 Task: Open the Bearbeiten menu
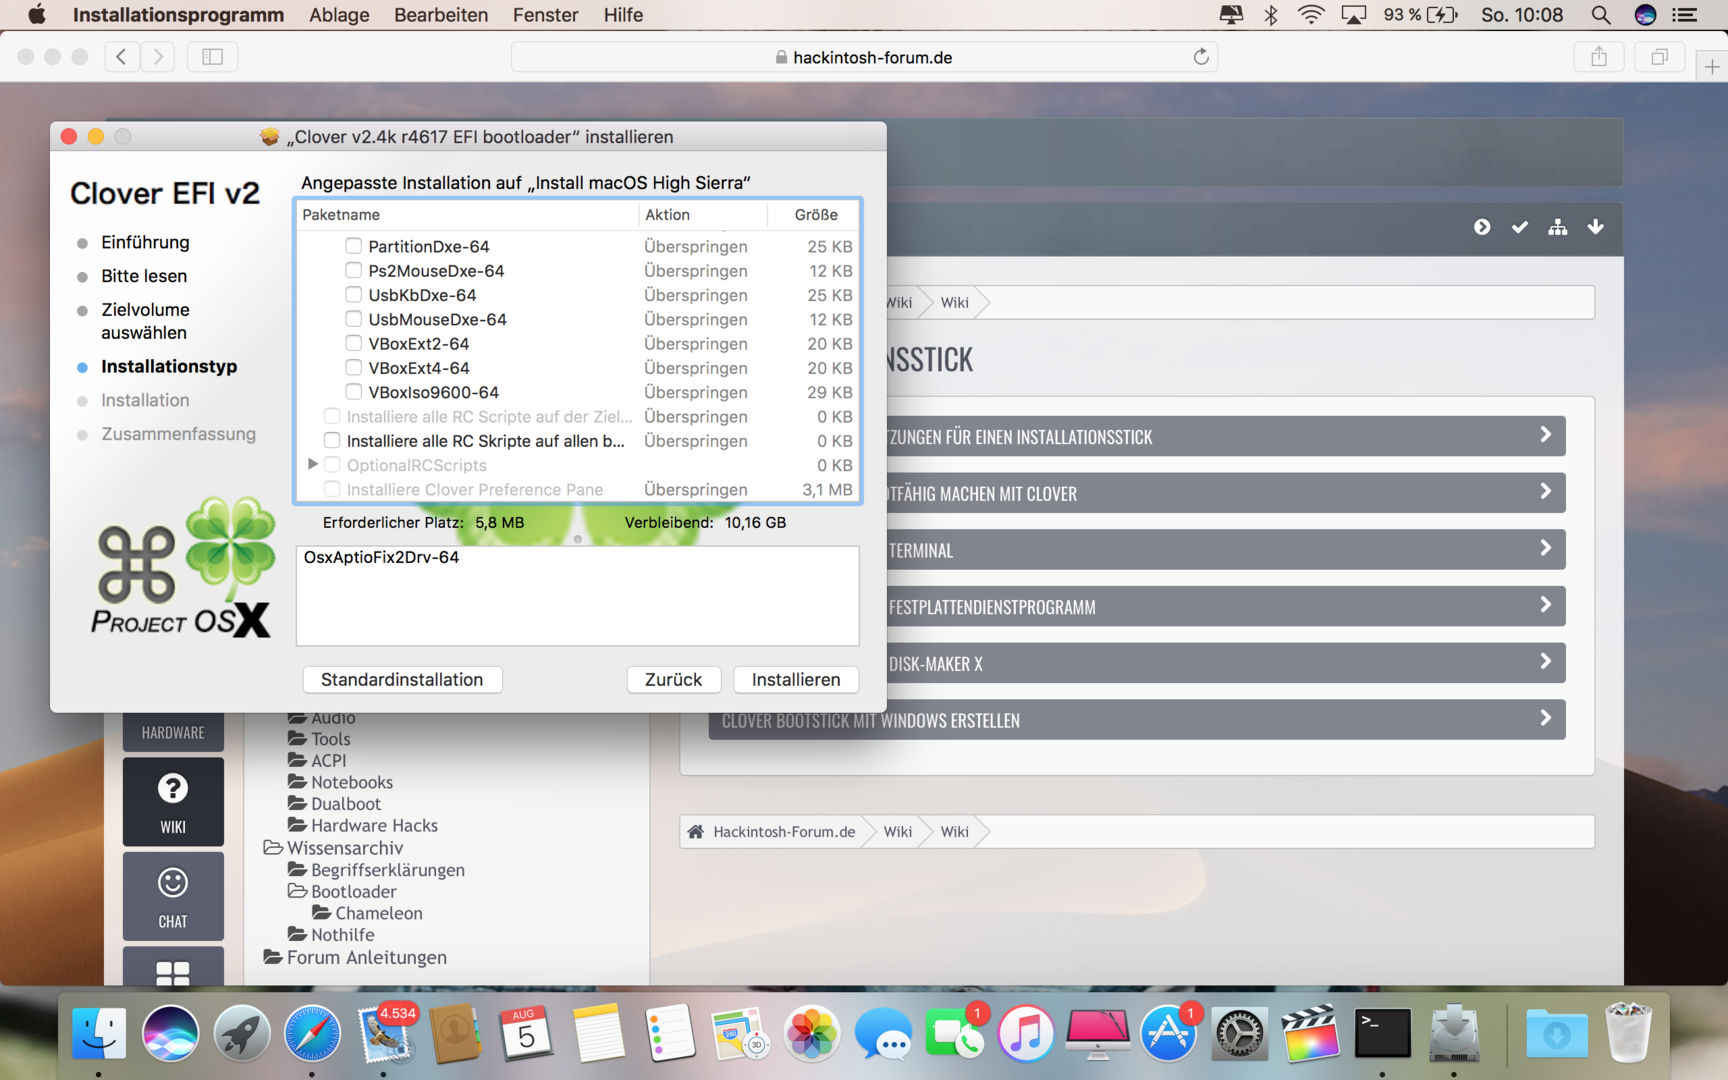pos(441,15)
